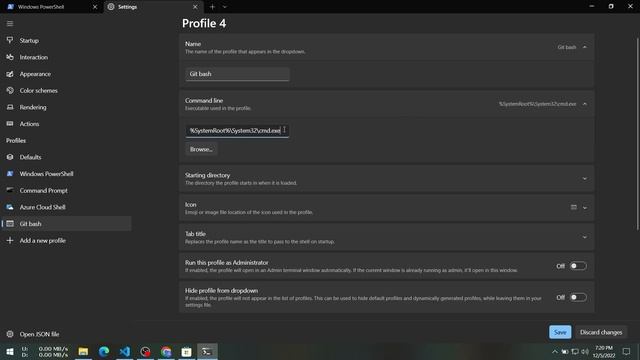Click the Terminal icon in taskbar
The height and width of the screenshot is (360, 640).
coord(207,351)
